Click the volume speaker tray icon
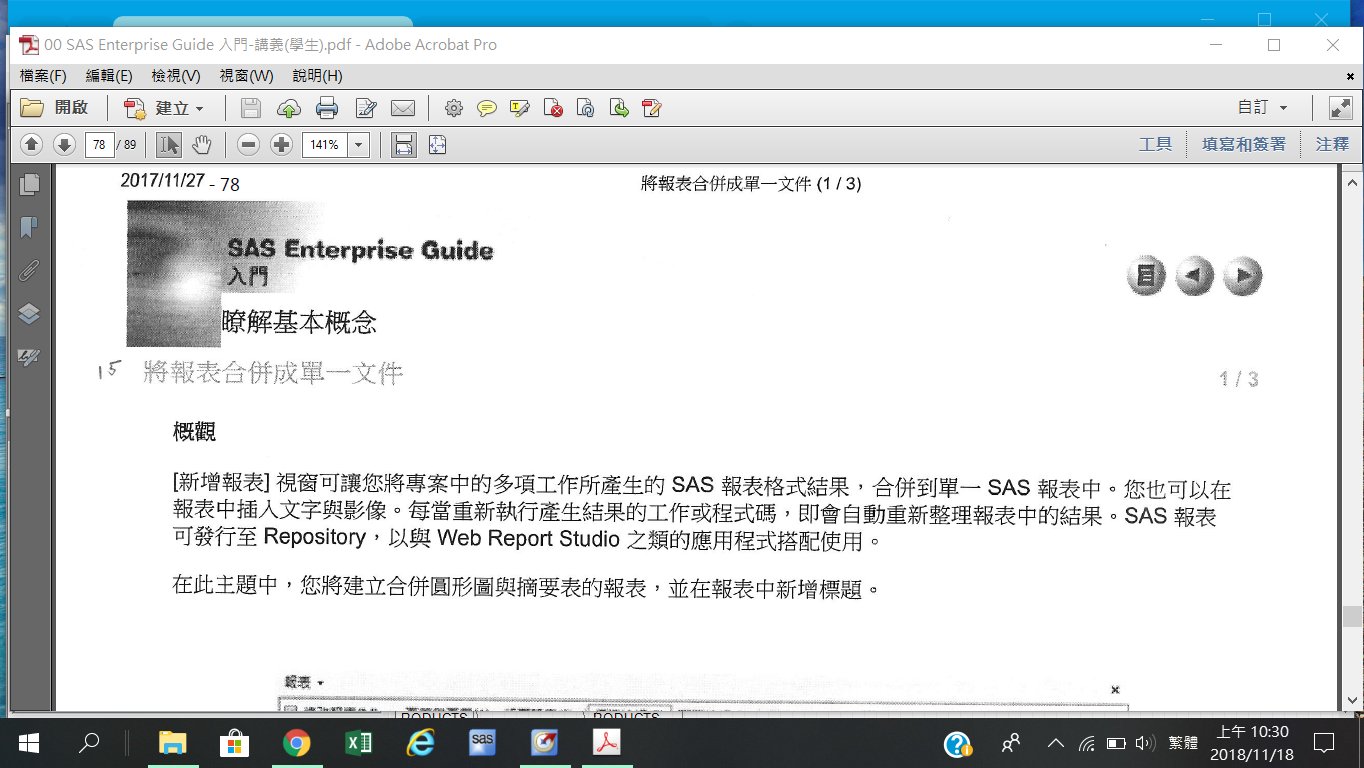 (1146, 743)
